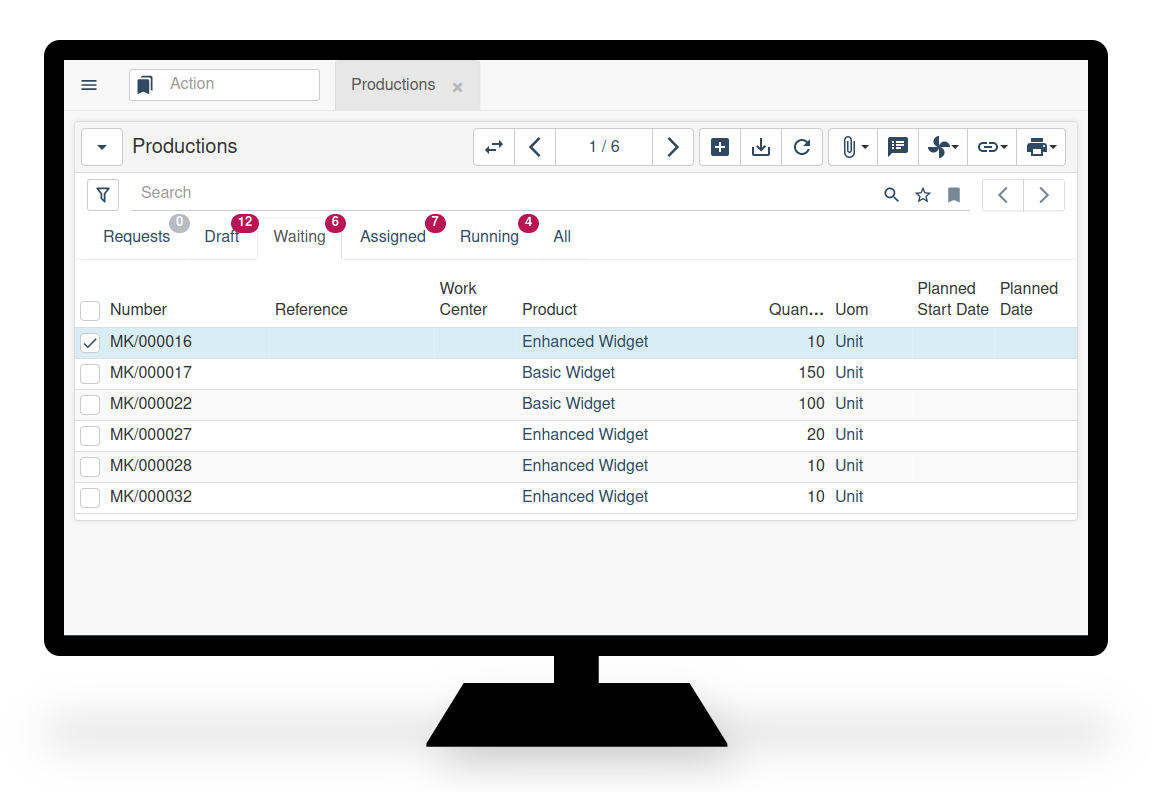
Task: Click the previous tab chevron by search
Action: [x=1003, y=195]
